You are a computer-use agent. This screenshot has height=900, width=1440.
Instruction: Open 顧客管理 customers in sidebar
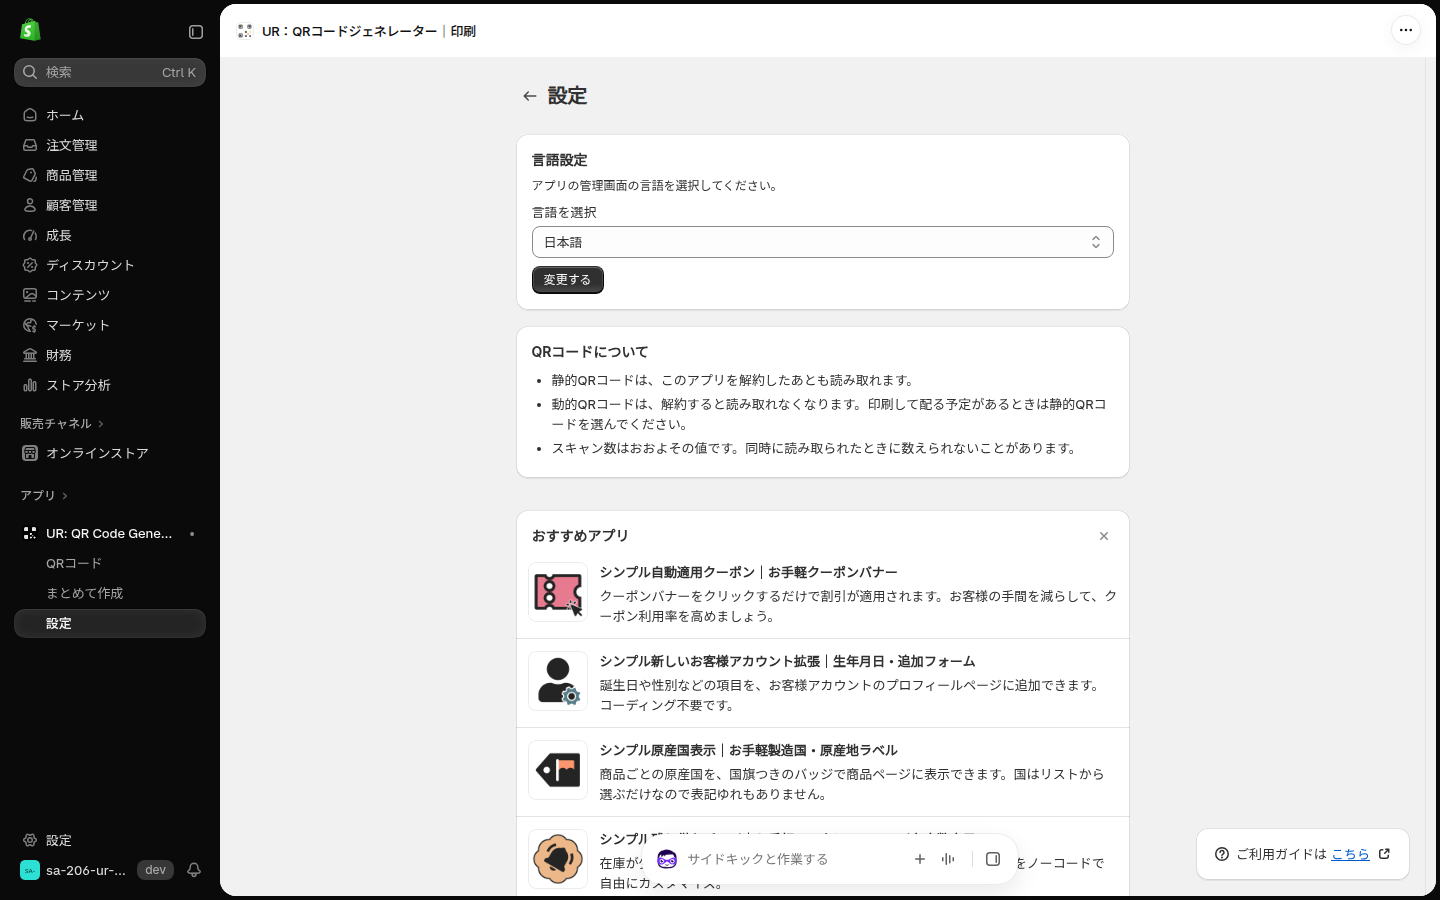[x=110, y=205]
